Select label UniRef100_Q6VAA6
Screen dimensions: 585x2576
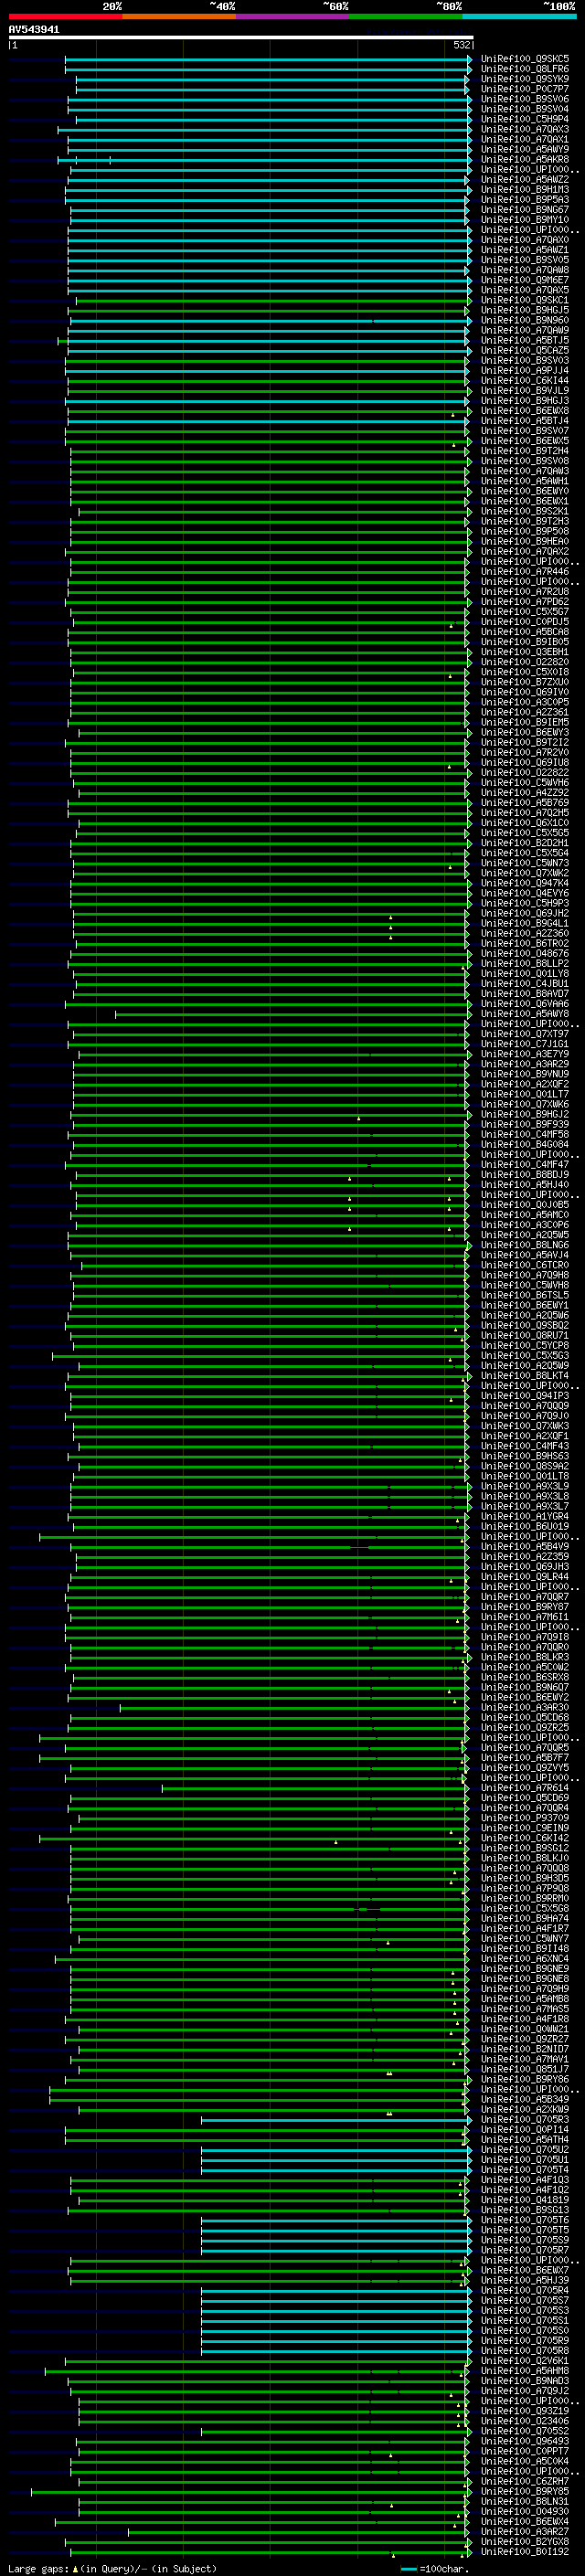(x=525, y=1003)
